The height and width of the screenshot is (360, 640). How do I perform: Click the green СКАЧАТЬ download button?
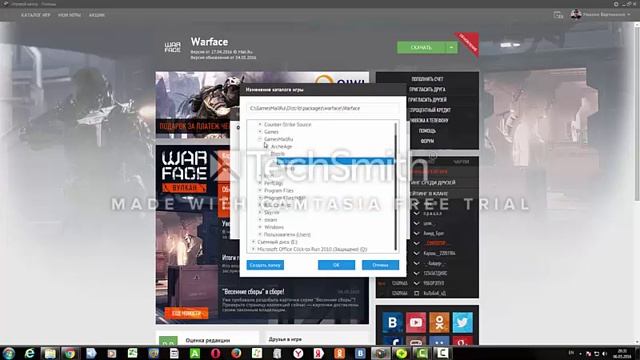point(421,47)
